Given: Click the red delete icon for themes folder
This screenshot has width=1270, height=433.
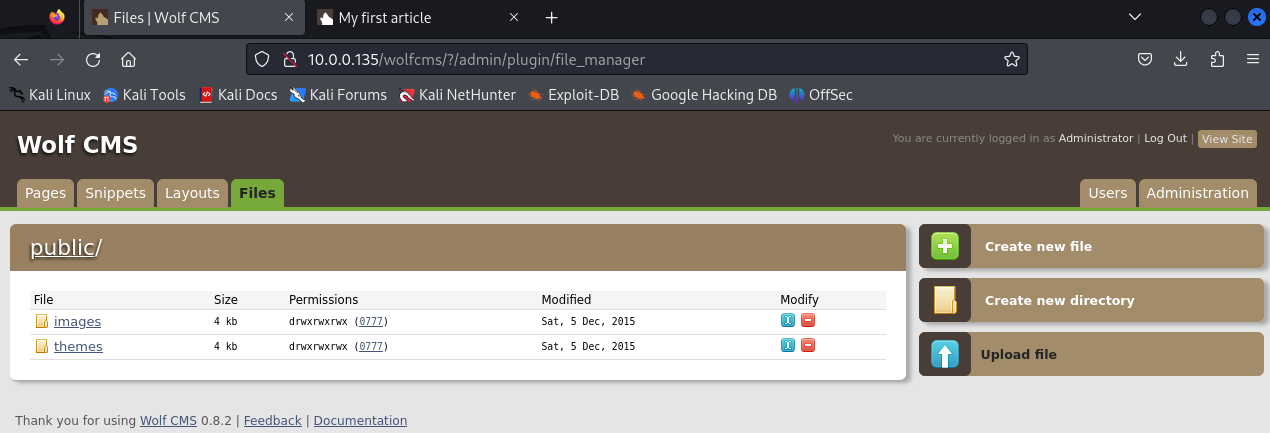Looking at the screenshot, I should click(x=808, y=346).
